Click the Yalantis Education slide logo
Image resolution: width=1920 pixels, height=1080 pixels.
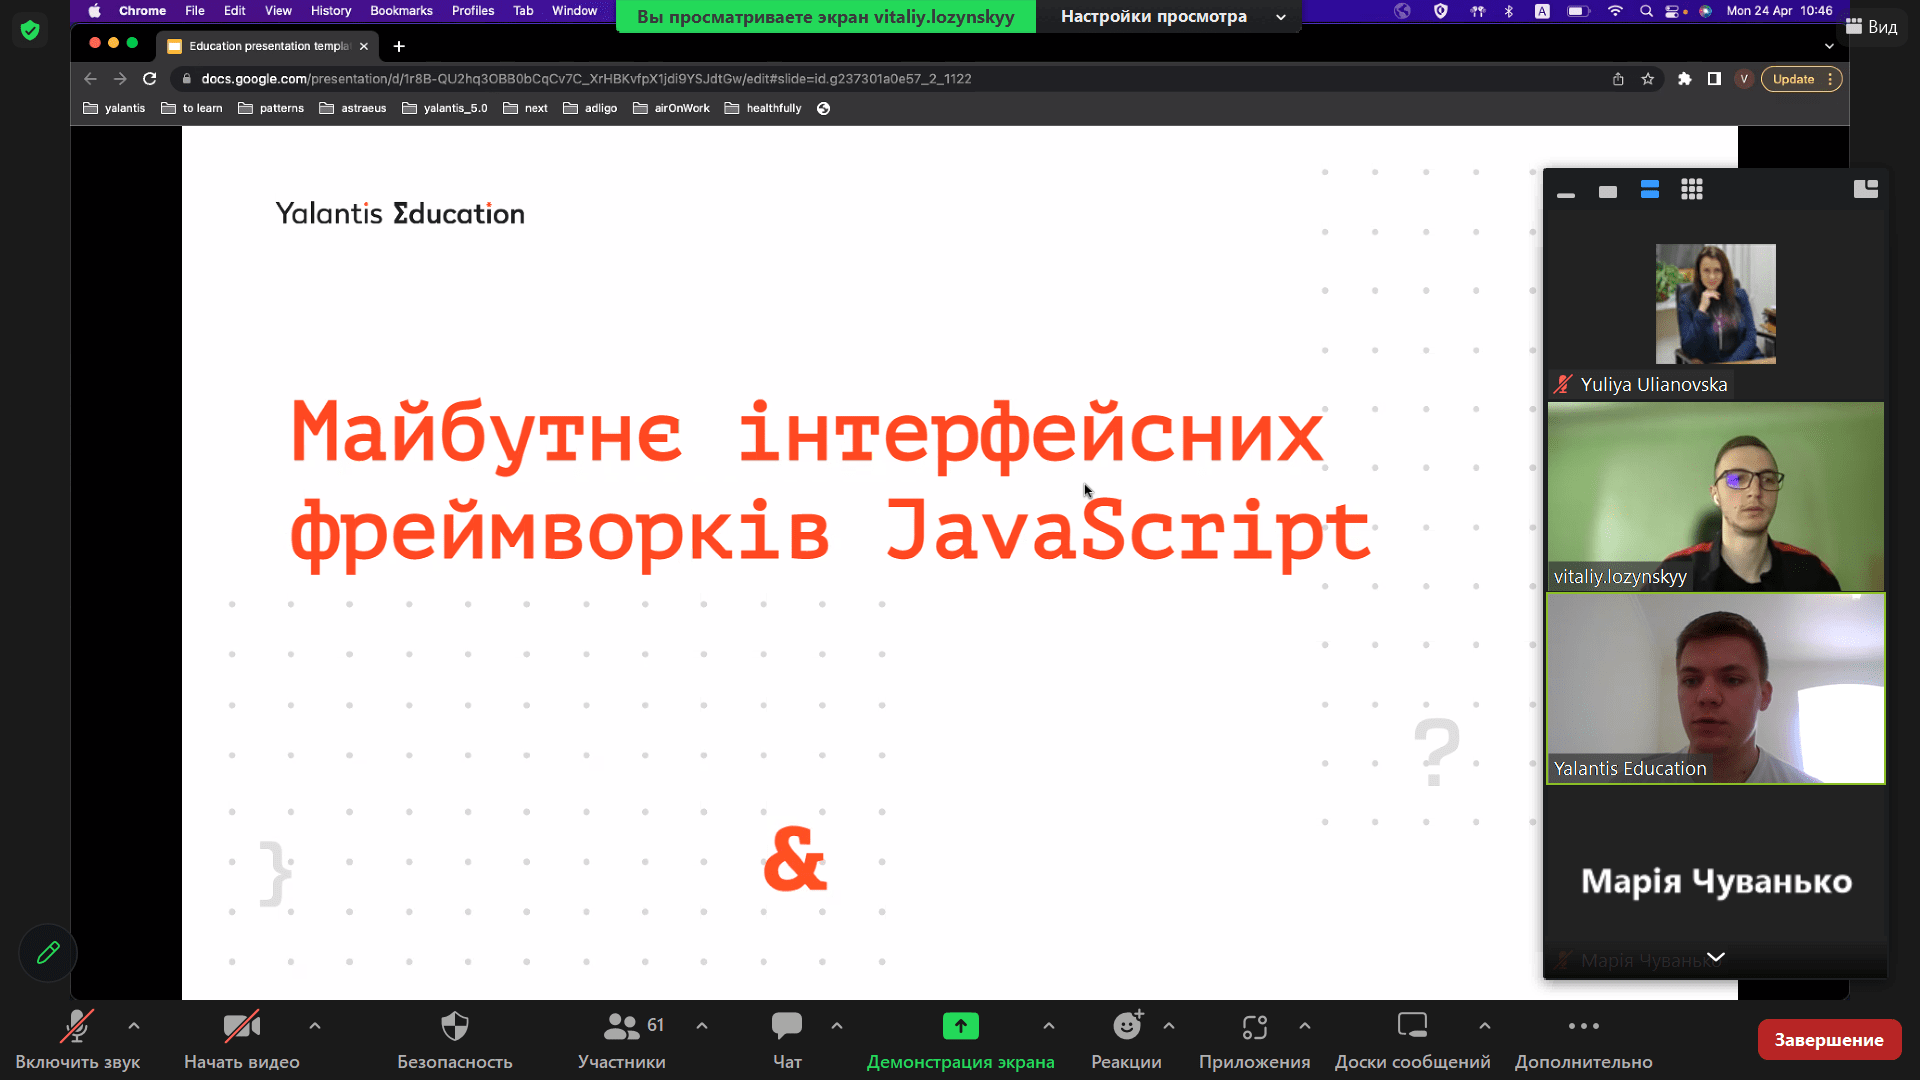pos(400,213)
